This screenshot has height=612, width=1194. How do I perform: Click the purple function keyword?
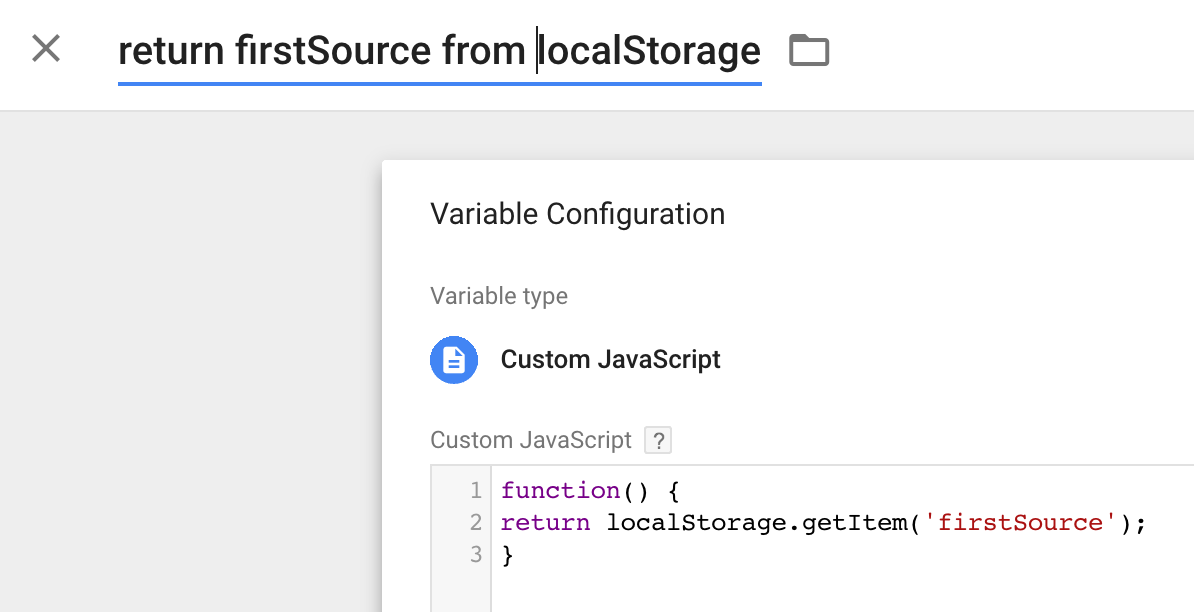tap(560, 491)
